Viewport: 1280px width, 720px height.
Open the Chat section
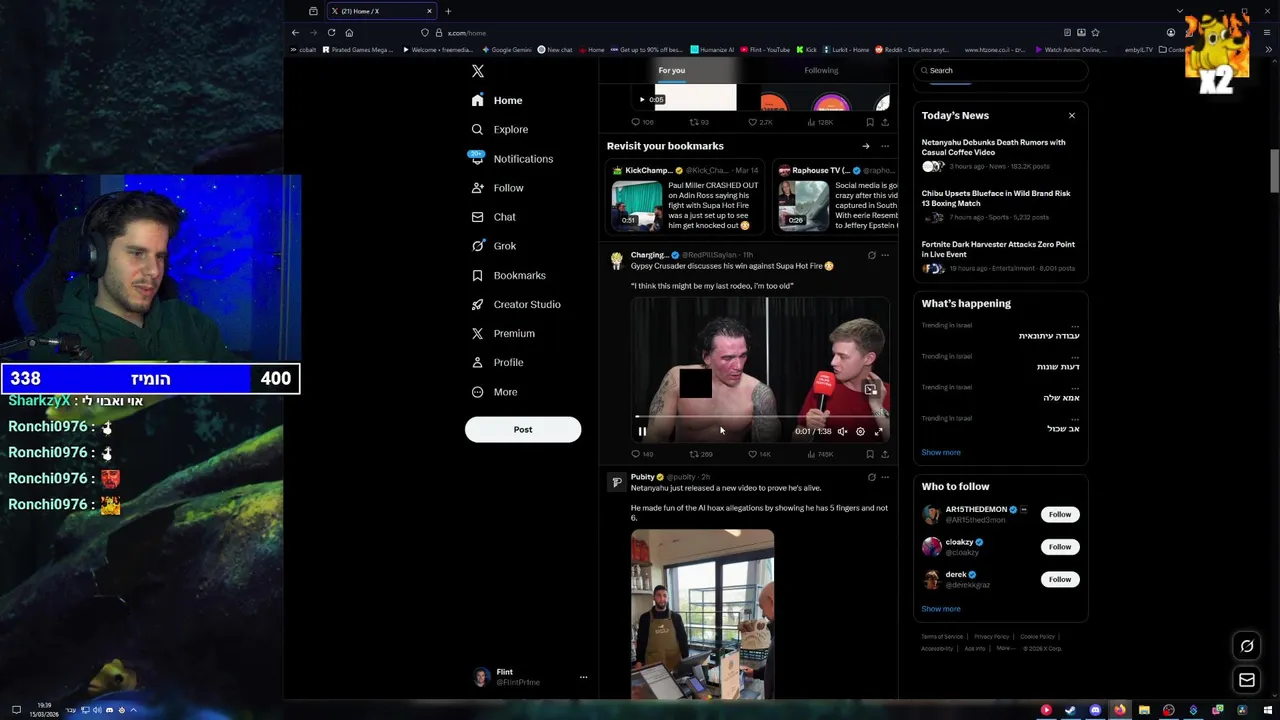pyautogui.click(x=494, y=217)
